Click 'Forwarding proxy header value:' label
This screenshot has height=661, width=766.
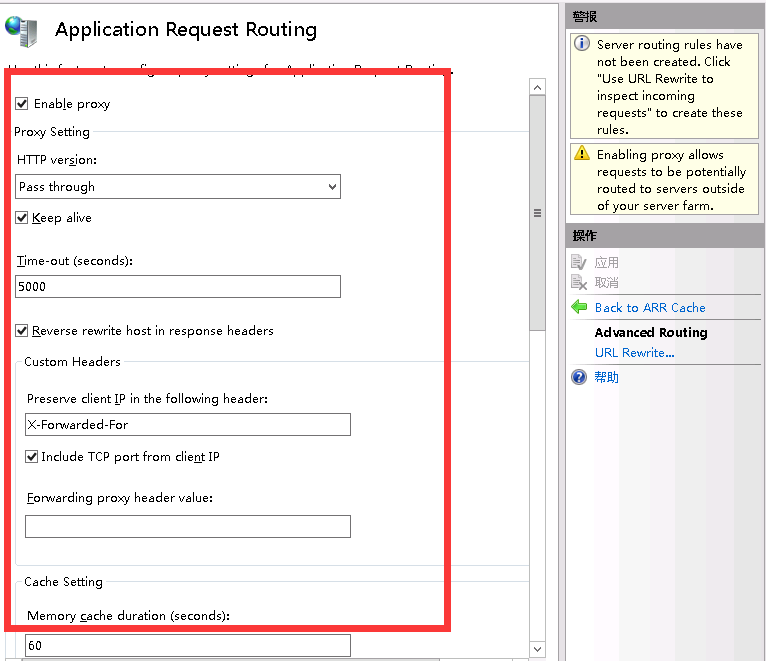(120, 498)
